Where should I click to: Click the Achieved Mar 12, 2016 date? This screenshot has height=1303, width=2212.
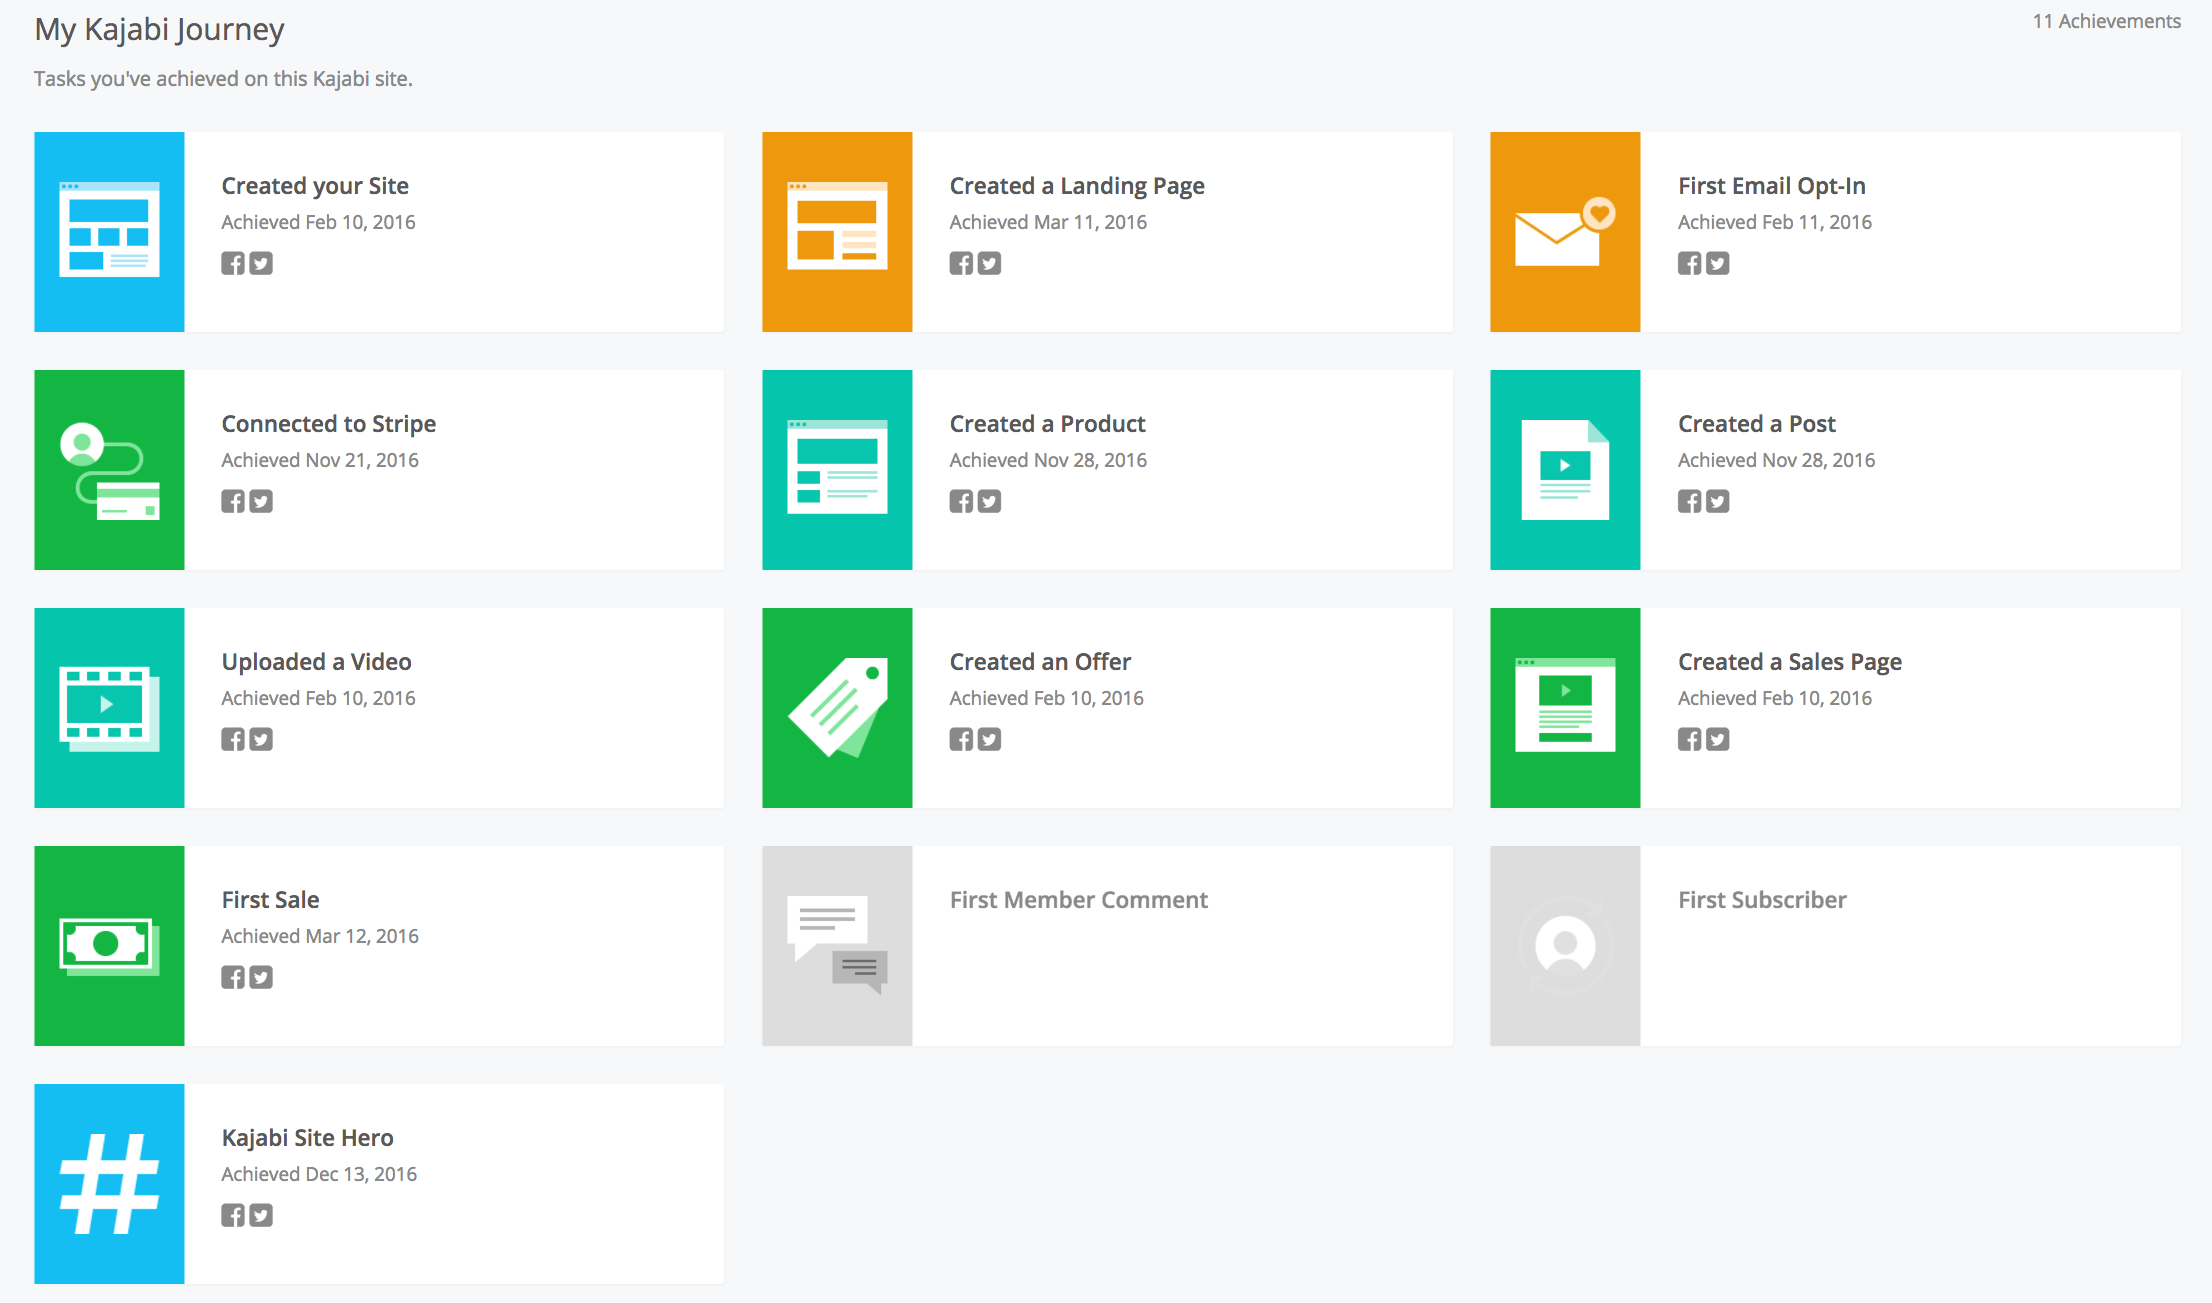click(320, 936)
